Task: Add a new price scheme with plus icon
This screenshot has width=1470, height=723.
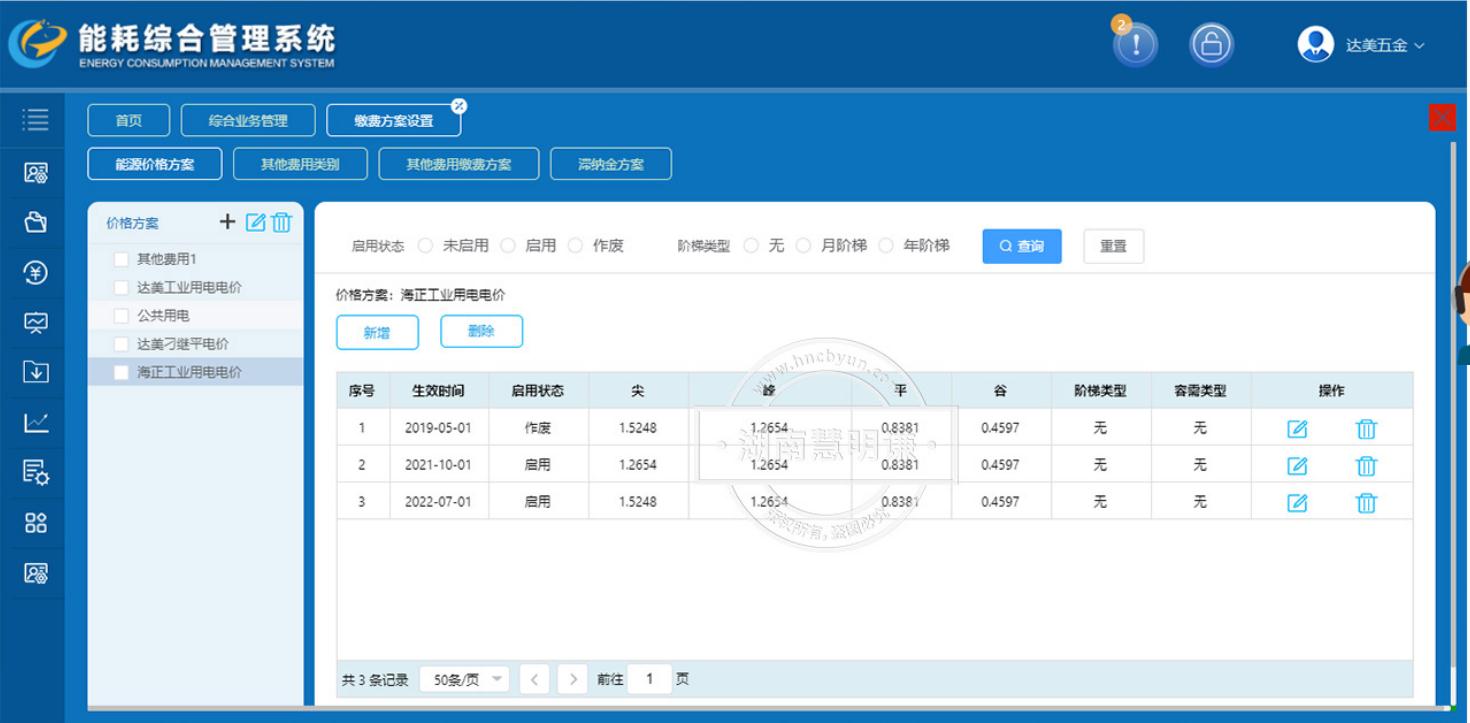Action: tap(228, 222)
